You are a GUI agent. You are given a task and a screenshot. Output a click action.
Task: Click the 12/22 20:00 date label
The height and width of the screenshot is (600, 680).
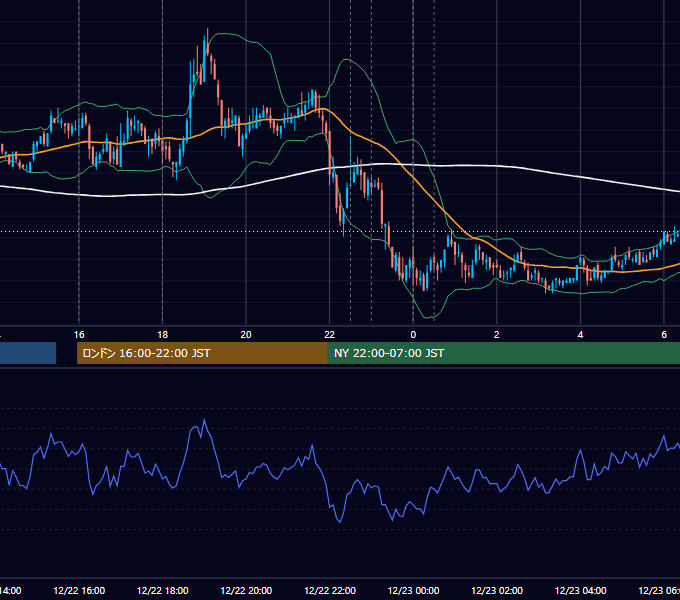(246, 590)
